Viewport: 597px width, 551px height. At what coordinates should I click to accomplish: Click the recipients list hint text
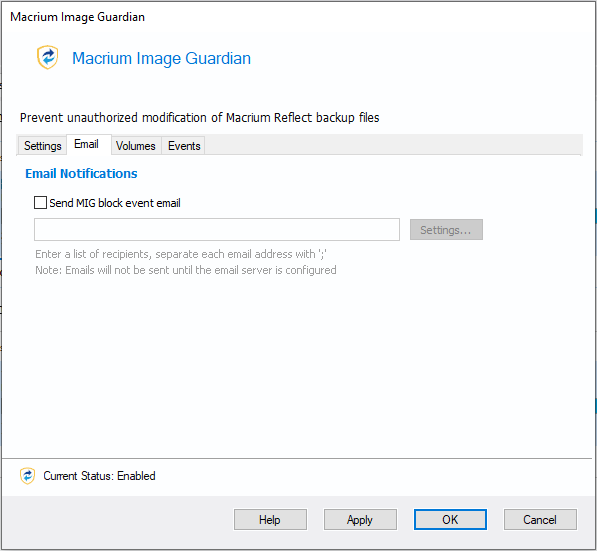[x=181, y=254]
